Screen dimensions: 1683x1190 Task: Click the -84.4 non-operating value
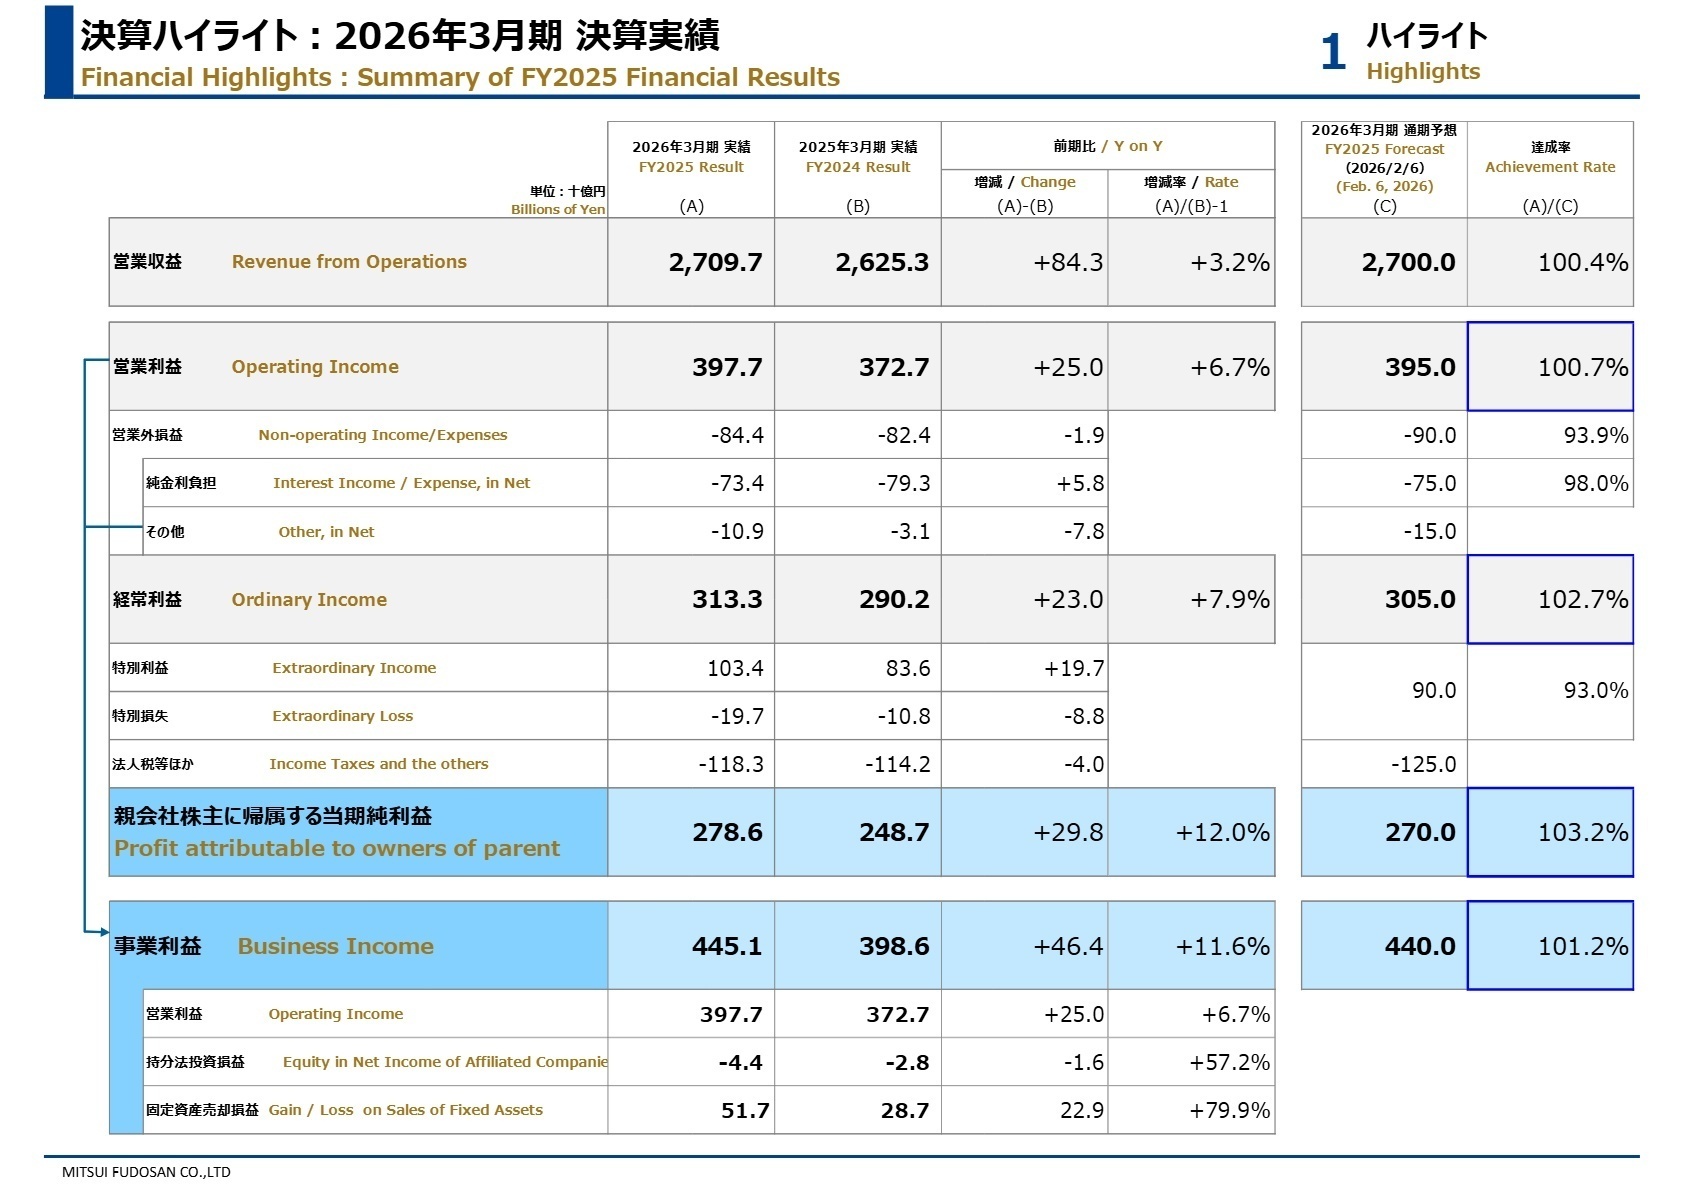pos(737,435)
